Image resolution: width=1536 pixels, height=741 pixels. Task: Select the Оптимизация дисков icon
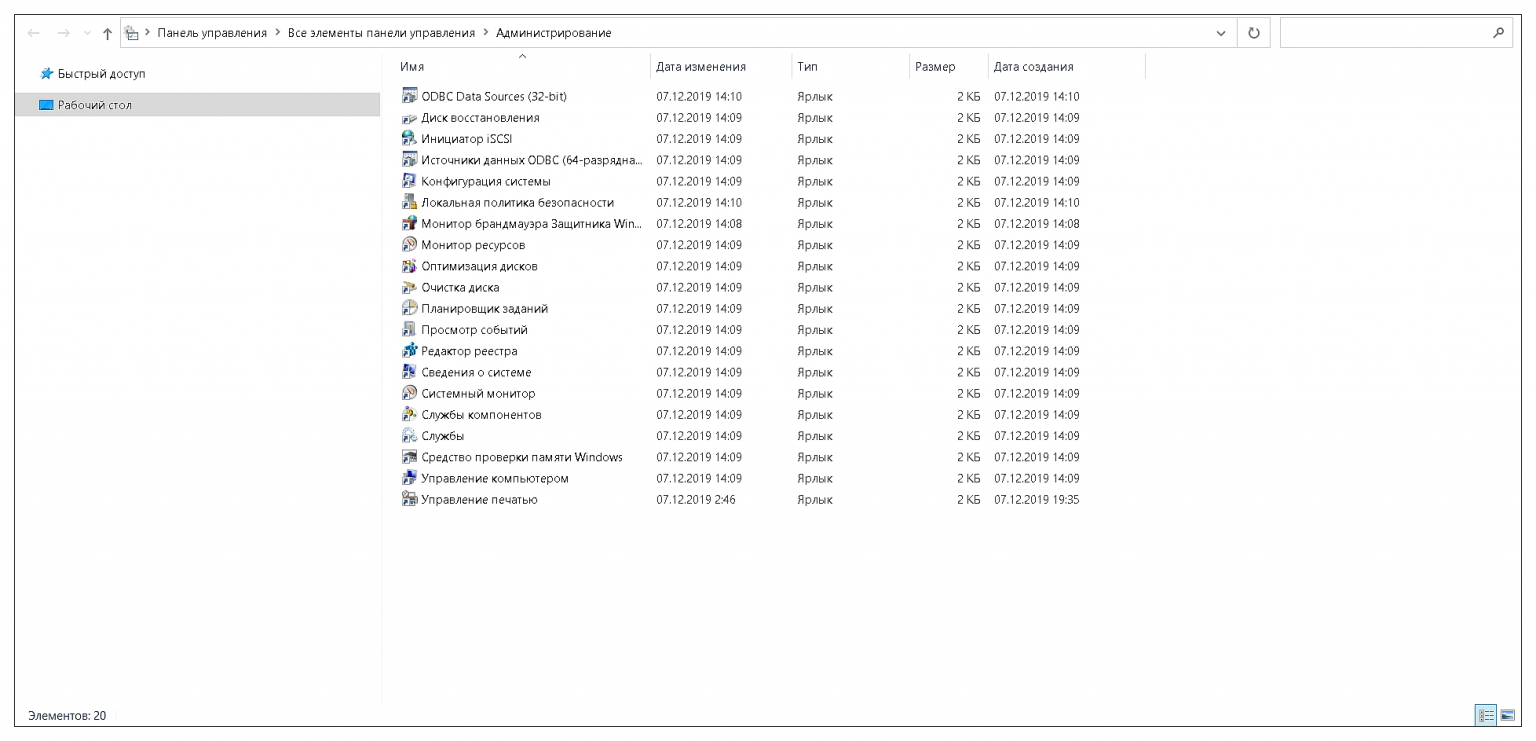coord(408,267)
